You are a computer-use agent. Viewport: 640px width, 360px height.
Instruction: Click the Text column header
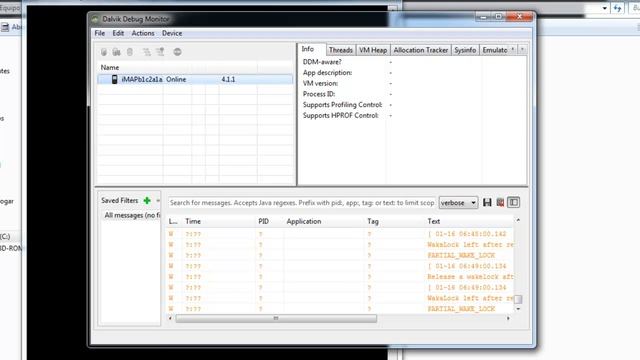433,221
